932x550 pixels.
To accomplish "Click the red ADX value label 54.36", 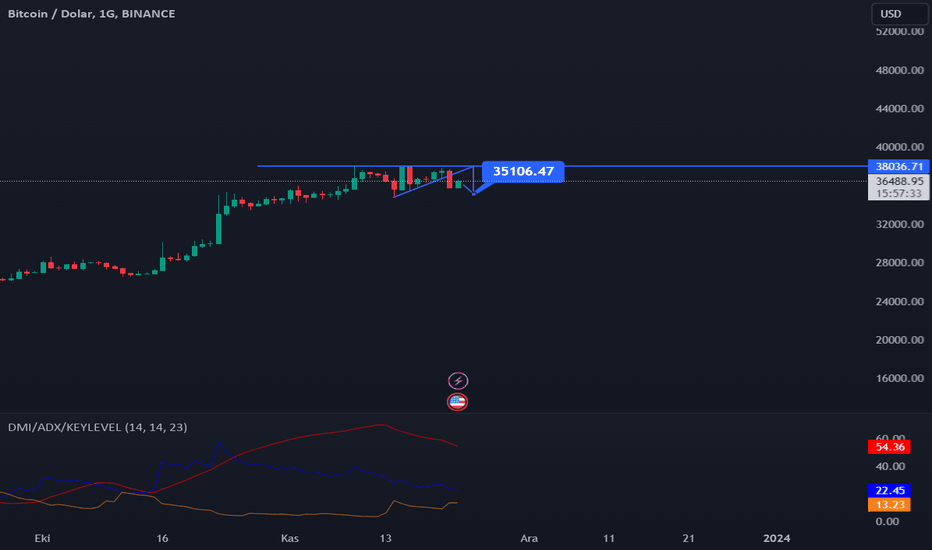I will pos(889,447).
